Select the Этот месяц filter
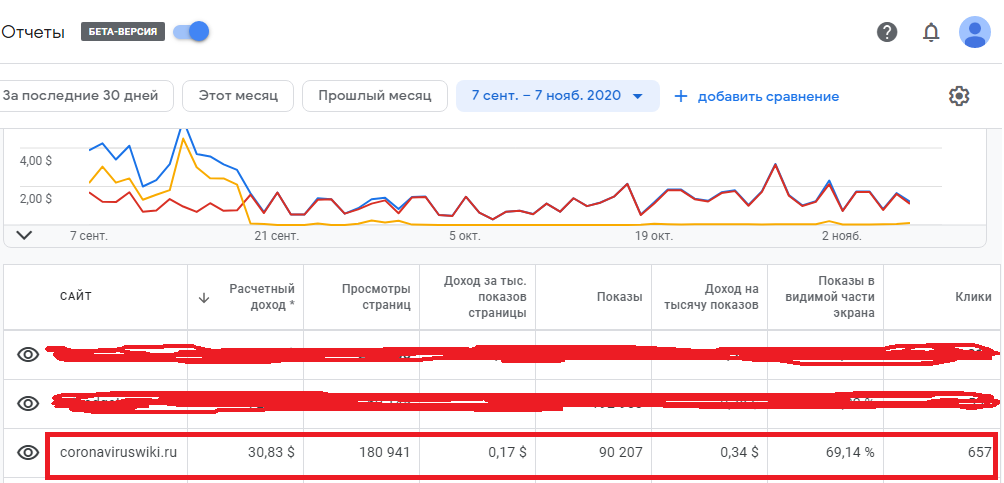1004x483 pixels. (x=238, y=96)
